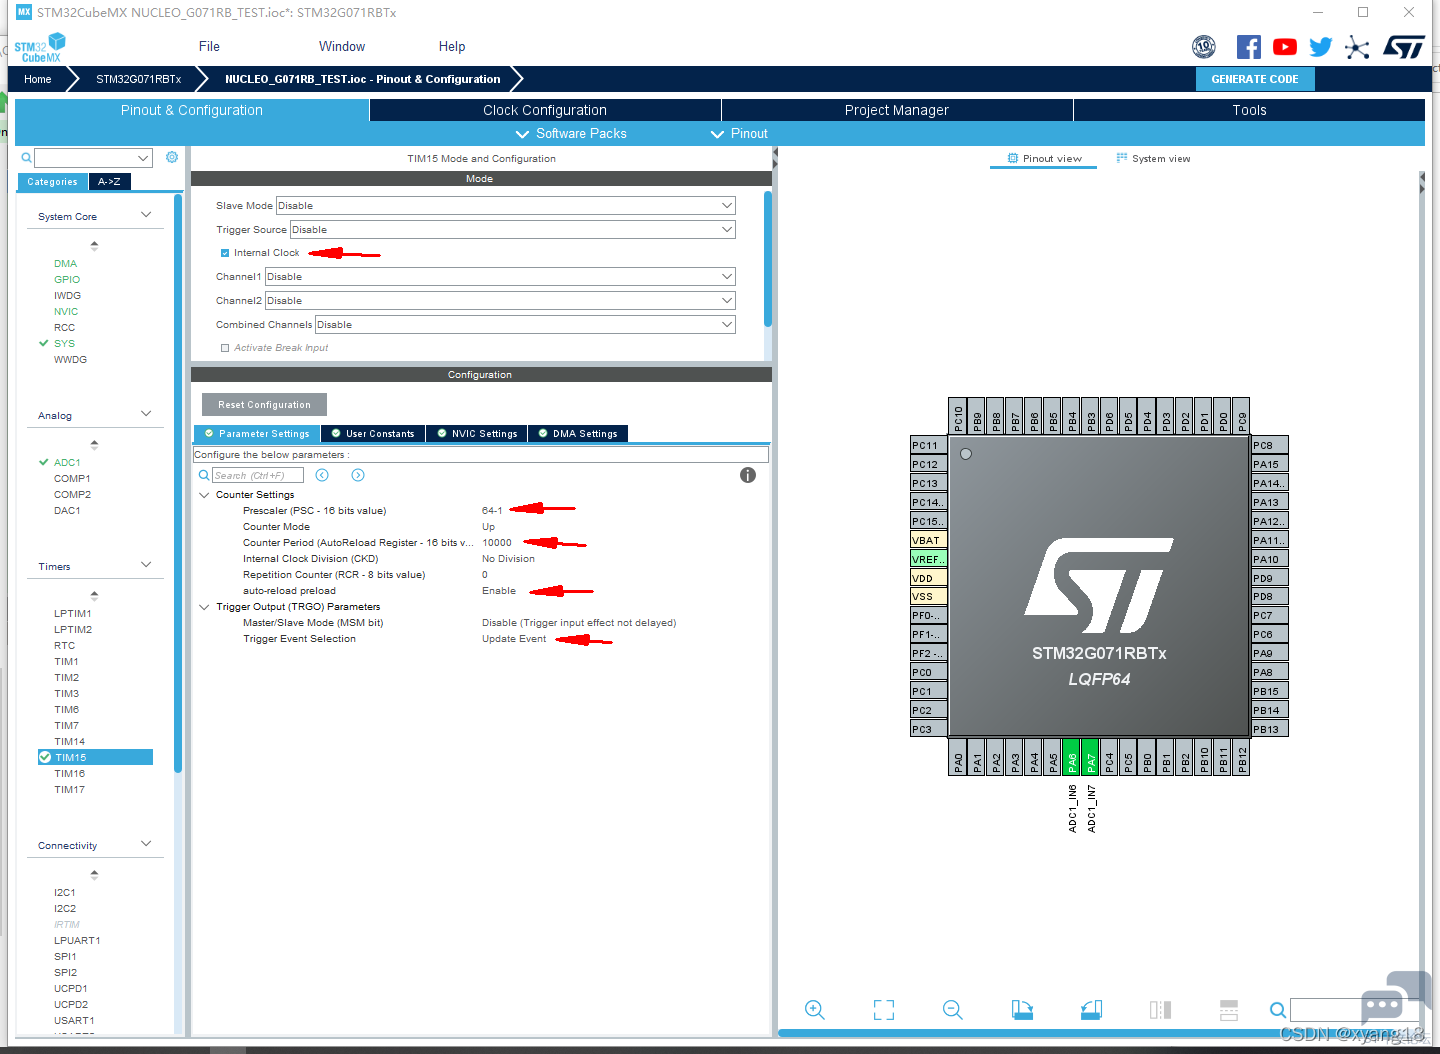Open the File menu

pyautogui.click(x=209, y=47)
